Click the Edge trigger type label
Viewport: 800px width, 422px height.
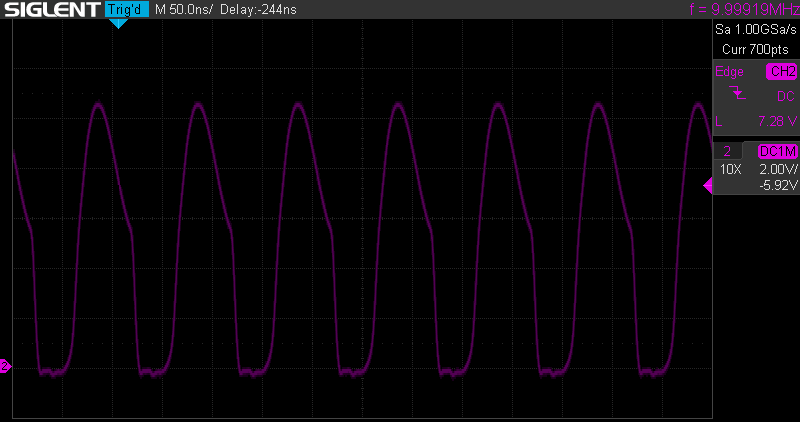click(x=729, y=71)
